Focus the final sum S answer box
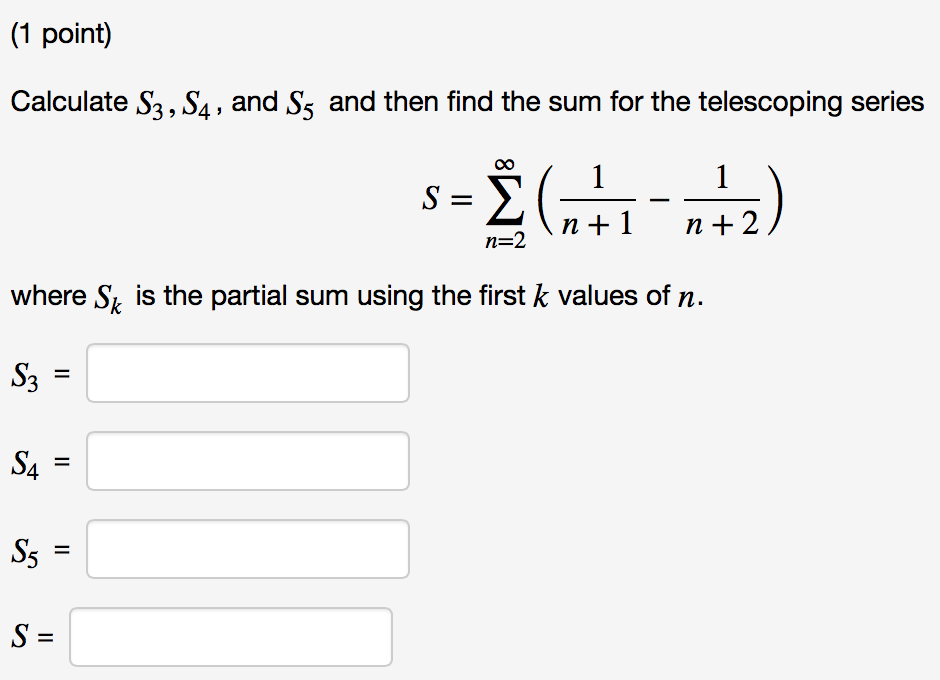Screen dimensions: 940x680 pyautogui.click(x=231, y=637)
